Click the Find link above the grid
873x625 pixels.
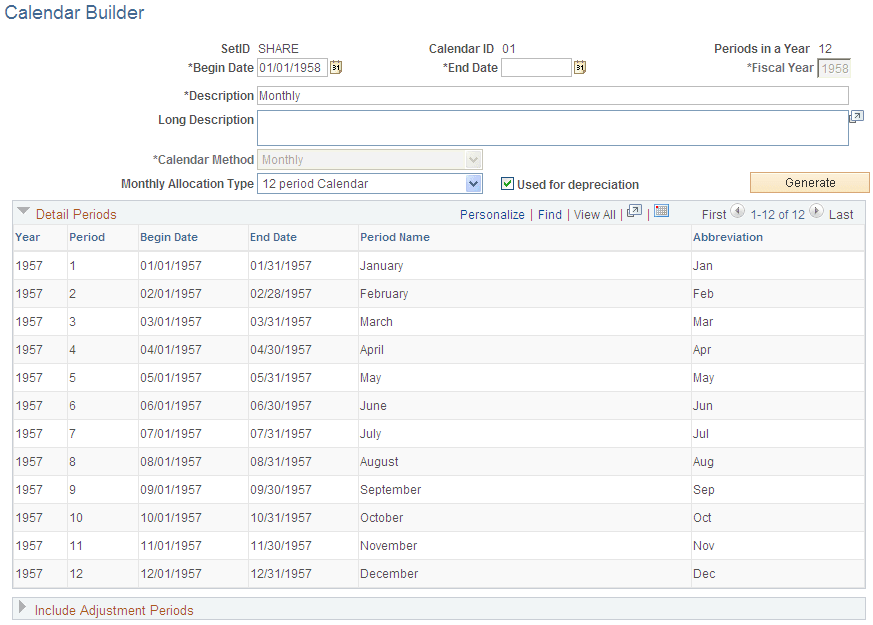[550, 214]
